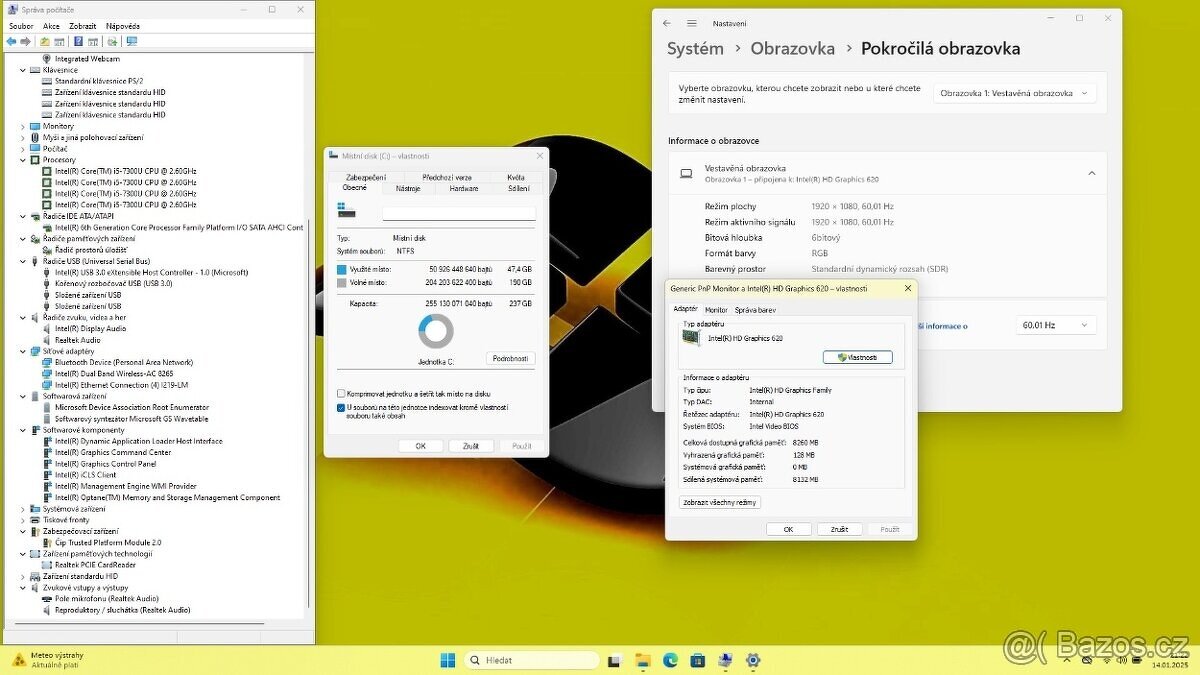Open help via the question mark toolbar icon
Image resolution: width=1200 pixels, height=675 pixels.
click(78, 41)
